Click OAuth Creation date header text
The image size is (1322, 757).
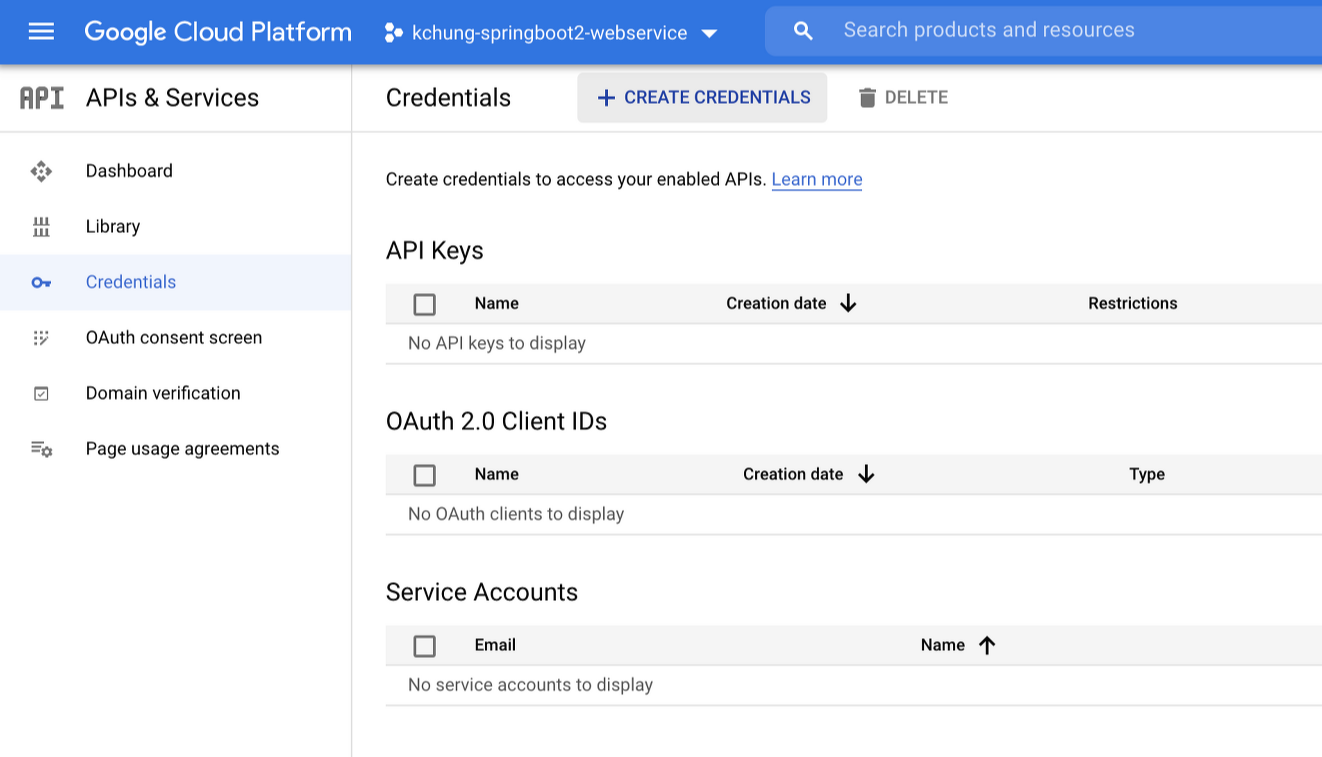tap(793, 474)
